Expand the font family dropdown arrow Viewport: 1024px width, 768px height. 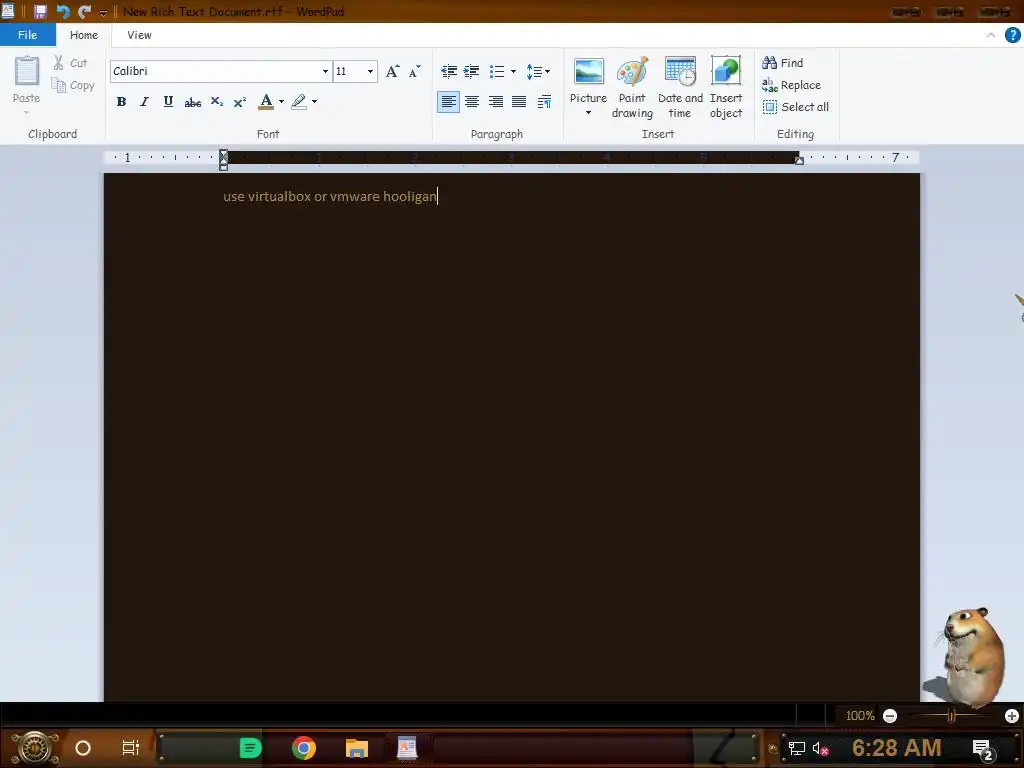point(325,71)
